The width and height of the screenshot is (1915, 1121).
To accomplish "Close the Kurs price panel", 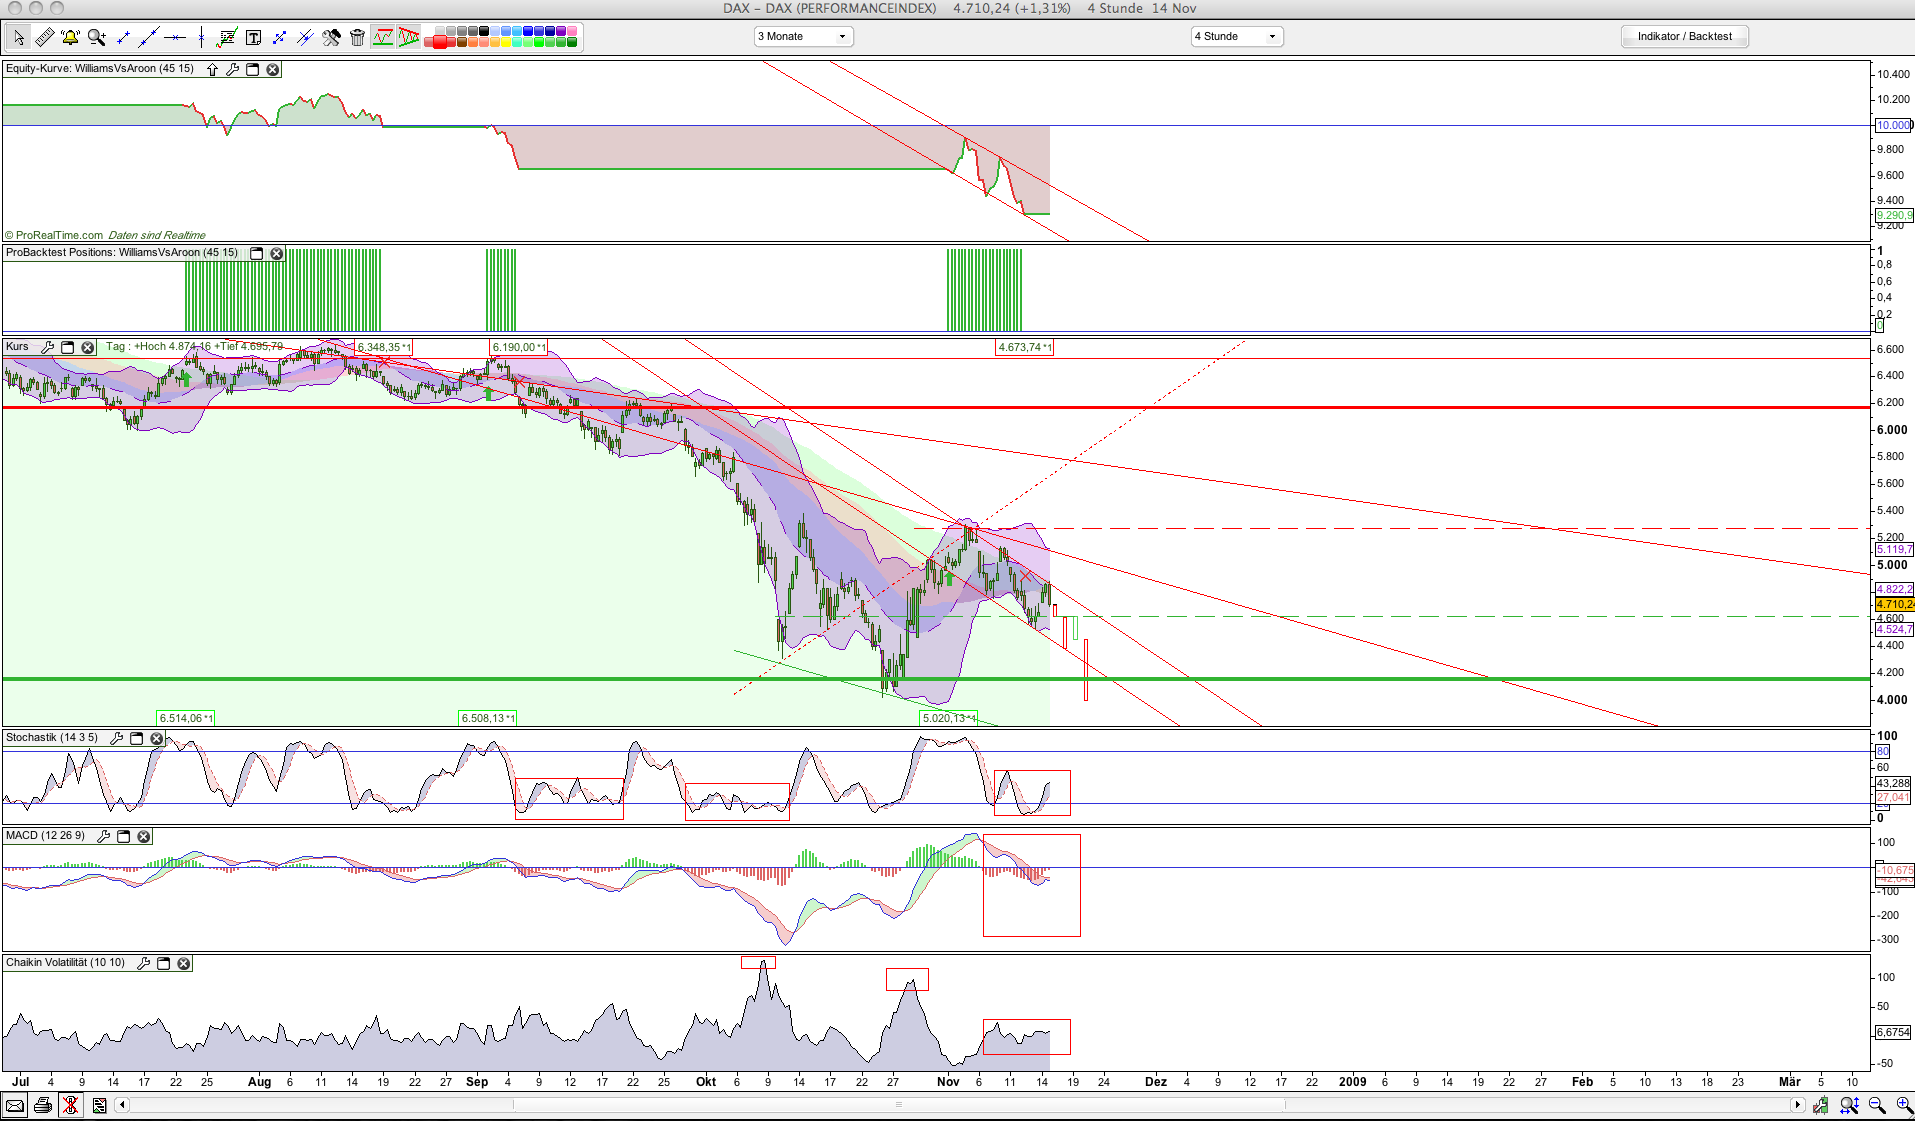I will pyautogui.click(x=87, y=347).
